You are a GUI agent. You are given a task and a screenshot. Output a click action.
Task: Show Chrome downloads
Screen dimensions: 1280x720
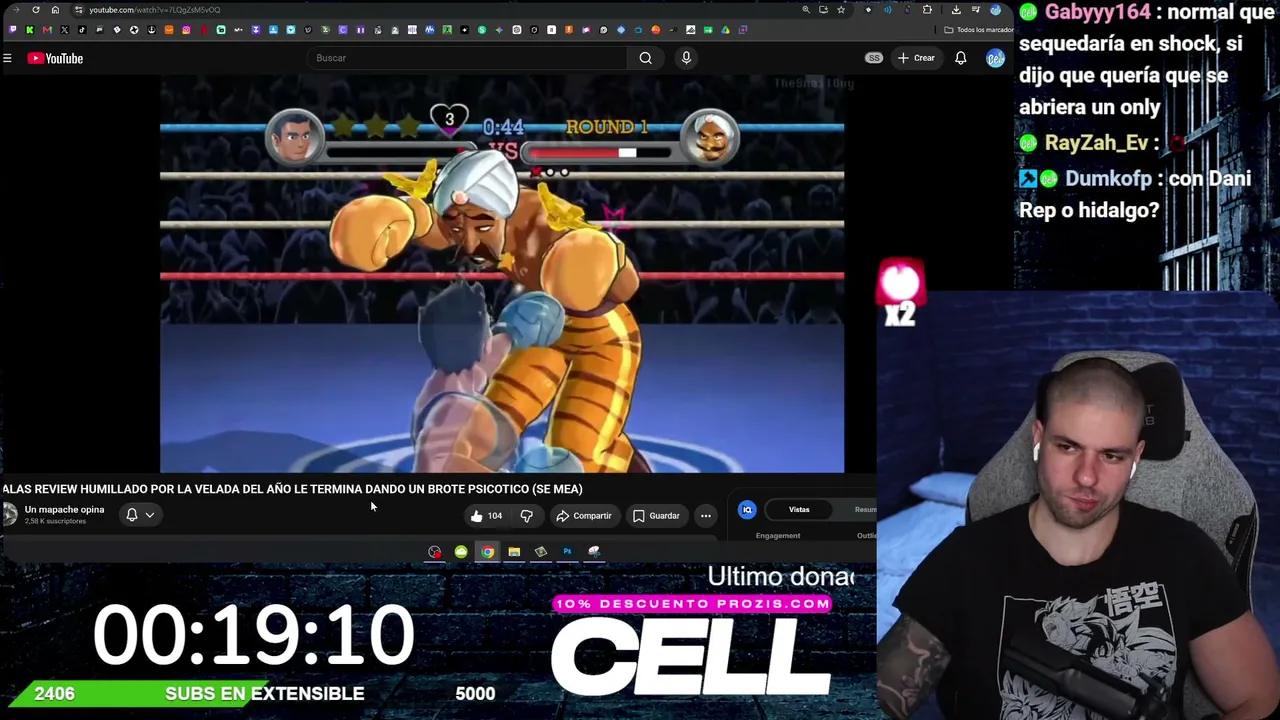click(x=956, y=10)
